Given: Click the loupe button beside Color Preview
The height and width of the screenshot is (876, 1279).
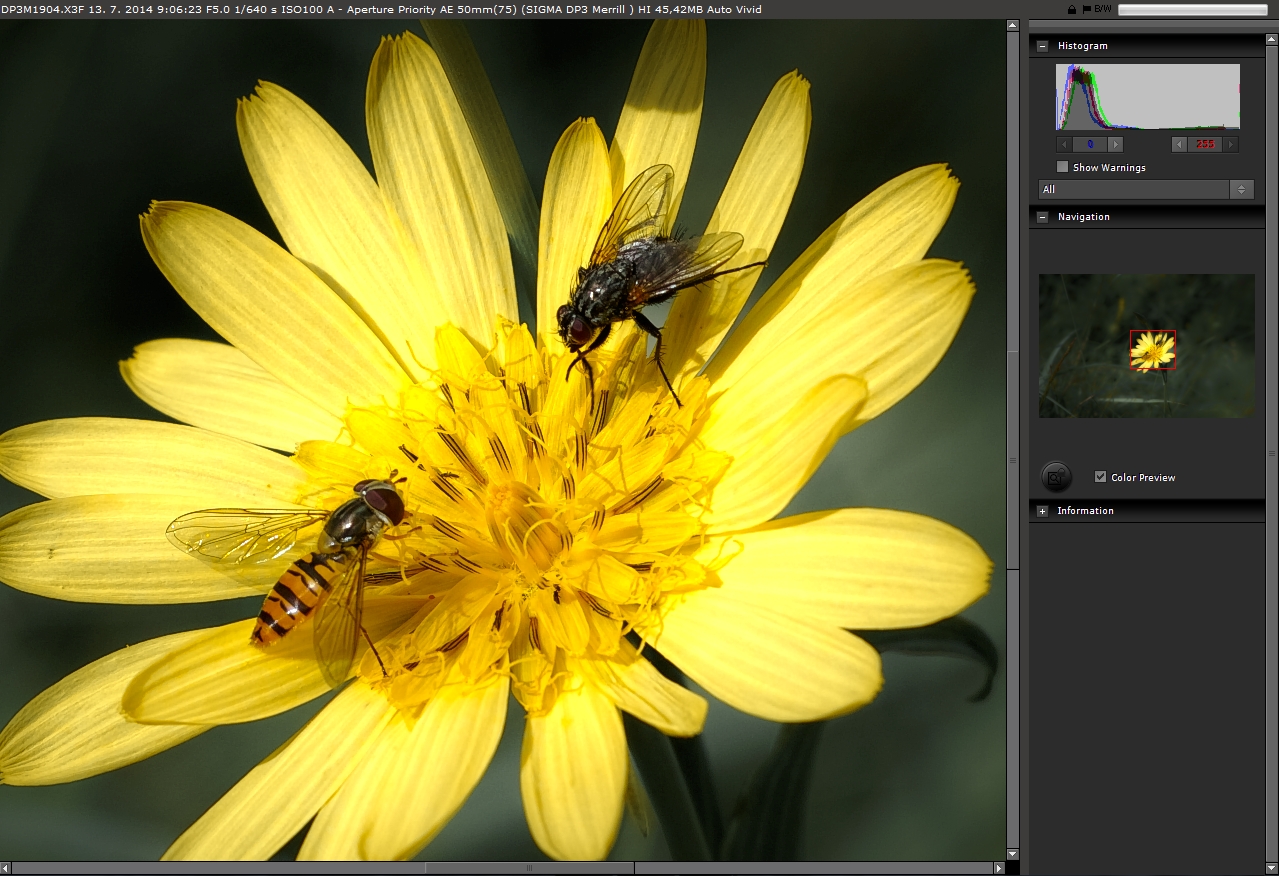Looking at the screenshot, I should tap(1056, 477).
